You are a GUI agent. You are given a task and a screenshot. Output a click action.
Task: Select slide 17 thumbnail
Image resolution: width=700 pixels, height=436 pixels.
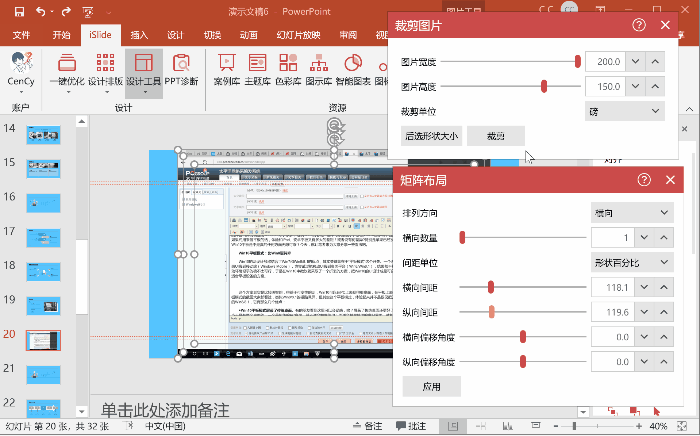[x=45, y=236]
